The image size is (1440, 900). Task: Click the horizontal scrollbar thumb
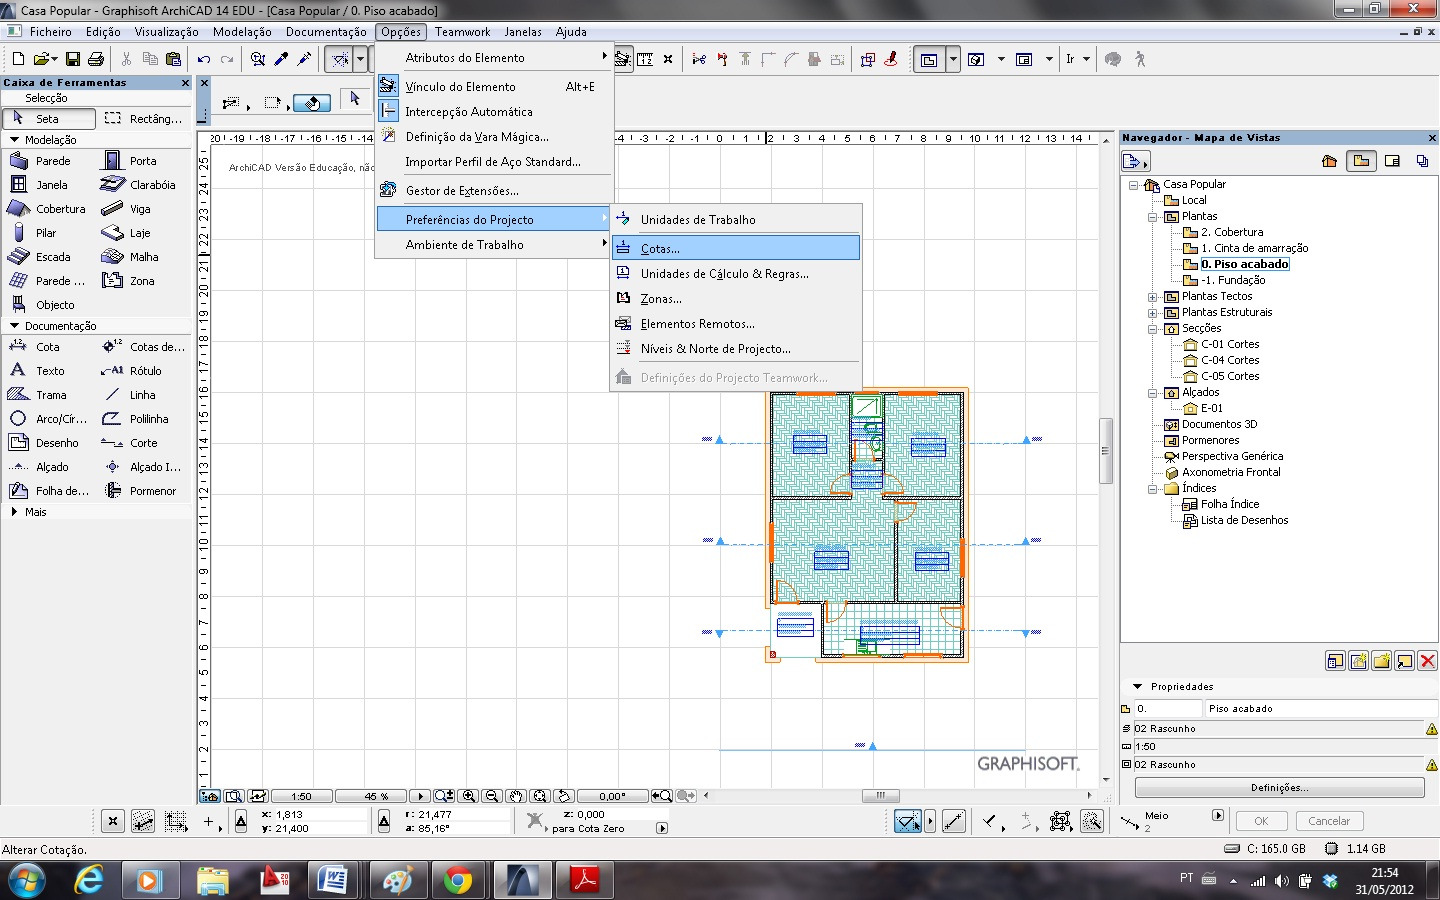[880, 796]
